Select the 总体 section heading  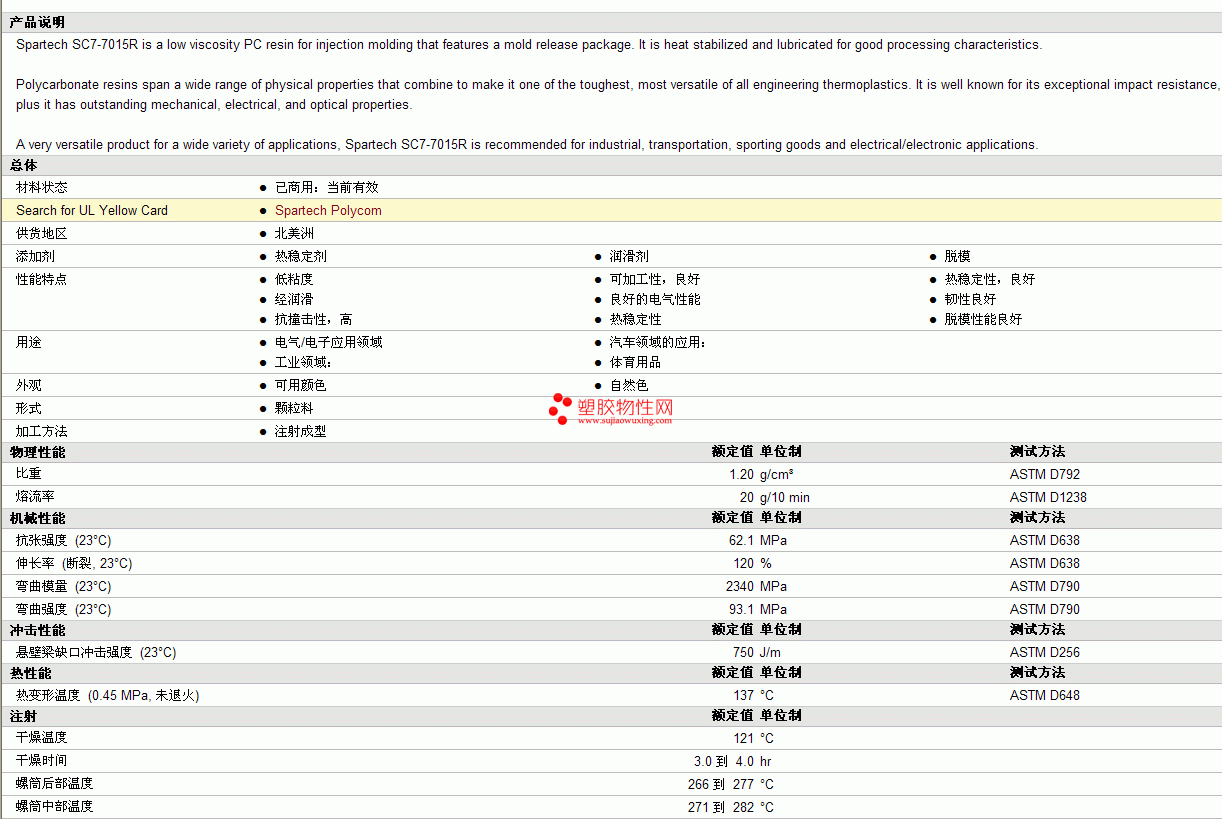coord(23,165)
